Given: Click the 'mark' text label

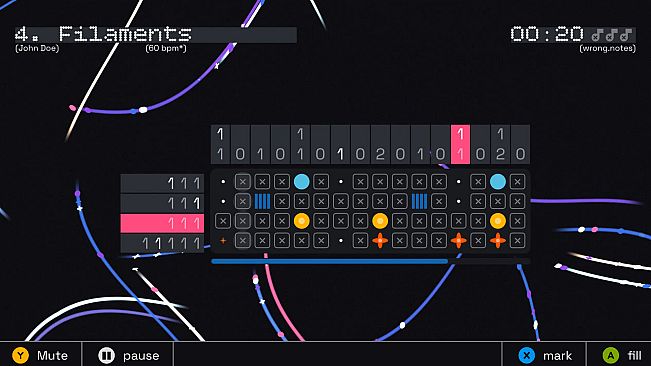Looking at the screenshot, I should (x=558, y=356).
